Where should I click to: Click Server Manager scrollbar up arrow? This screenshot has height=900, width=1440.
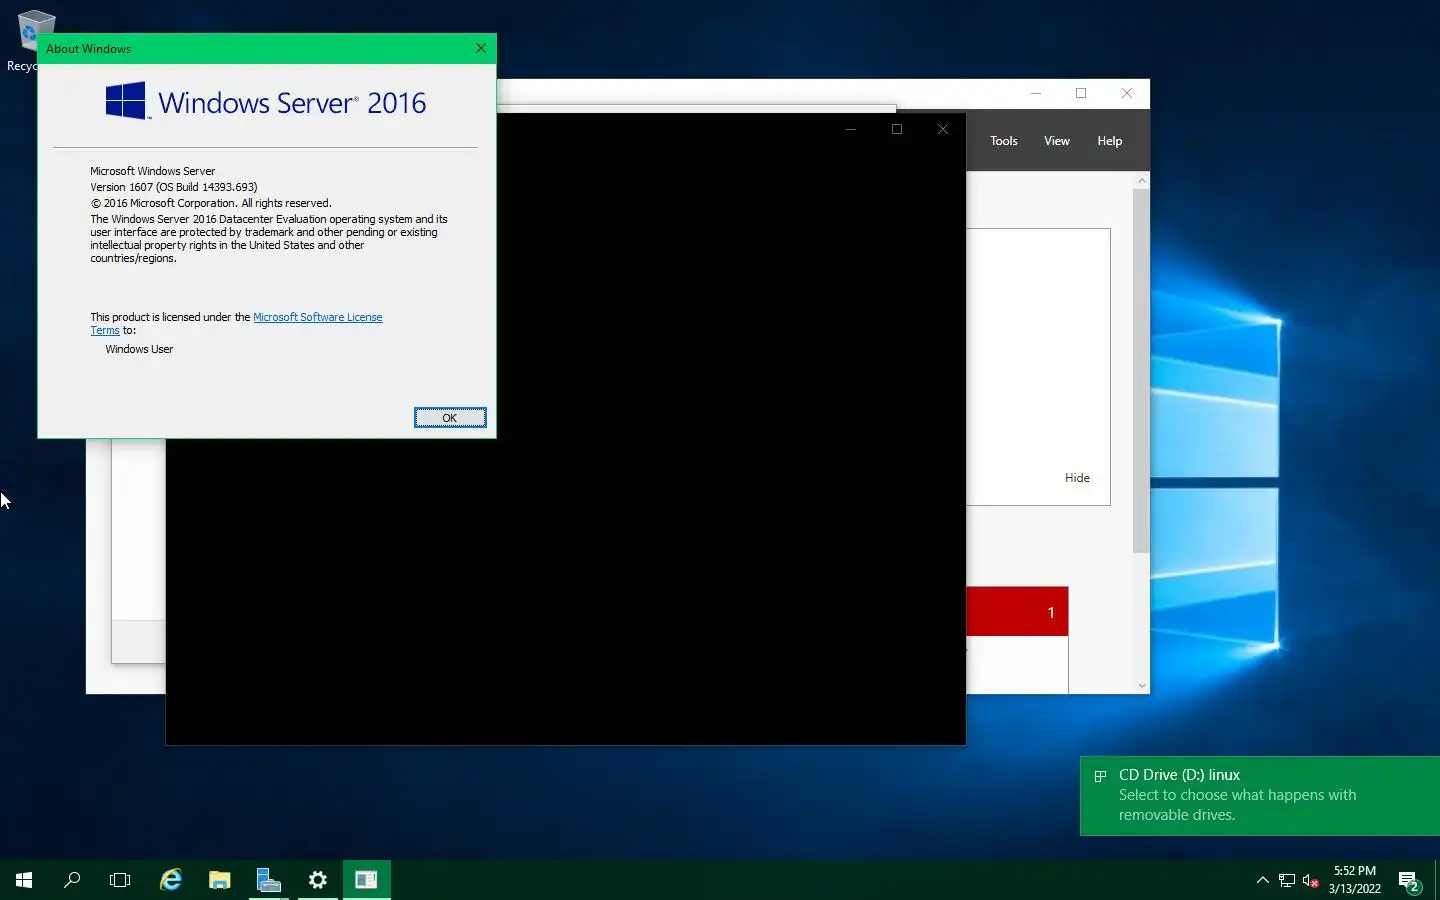[1142, 181]
